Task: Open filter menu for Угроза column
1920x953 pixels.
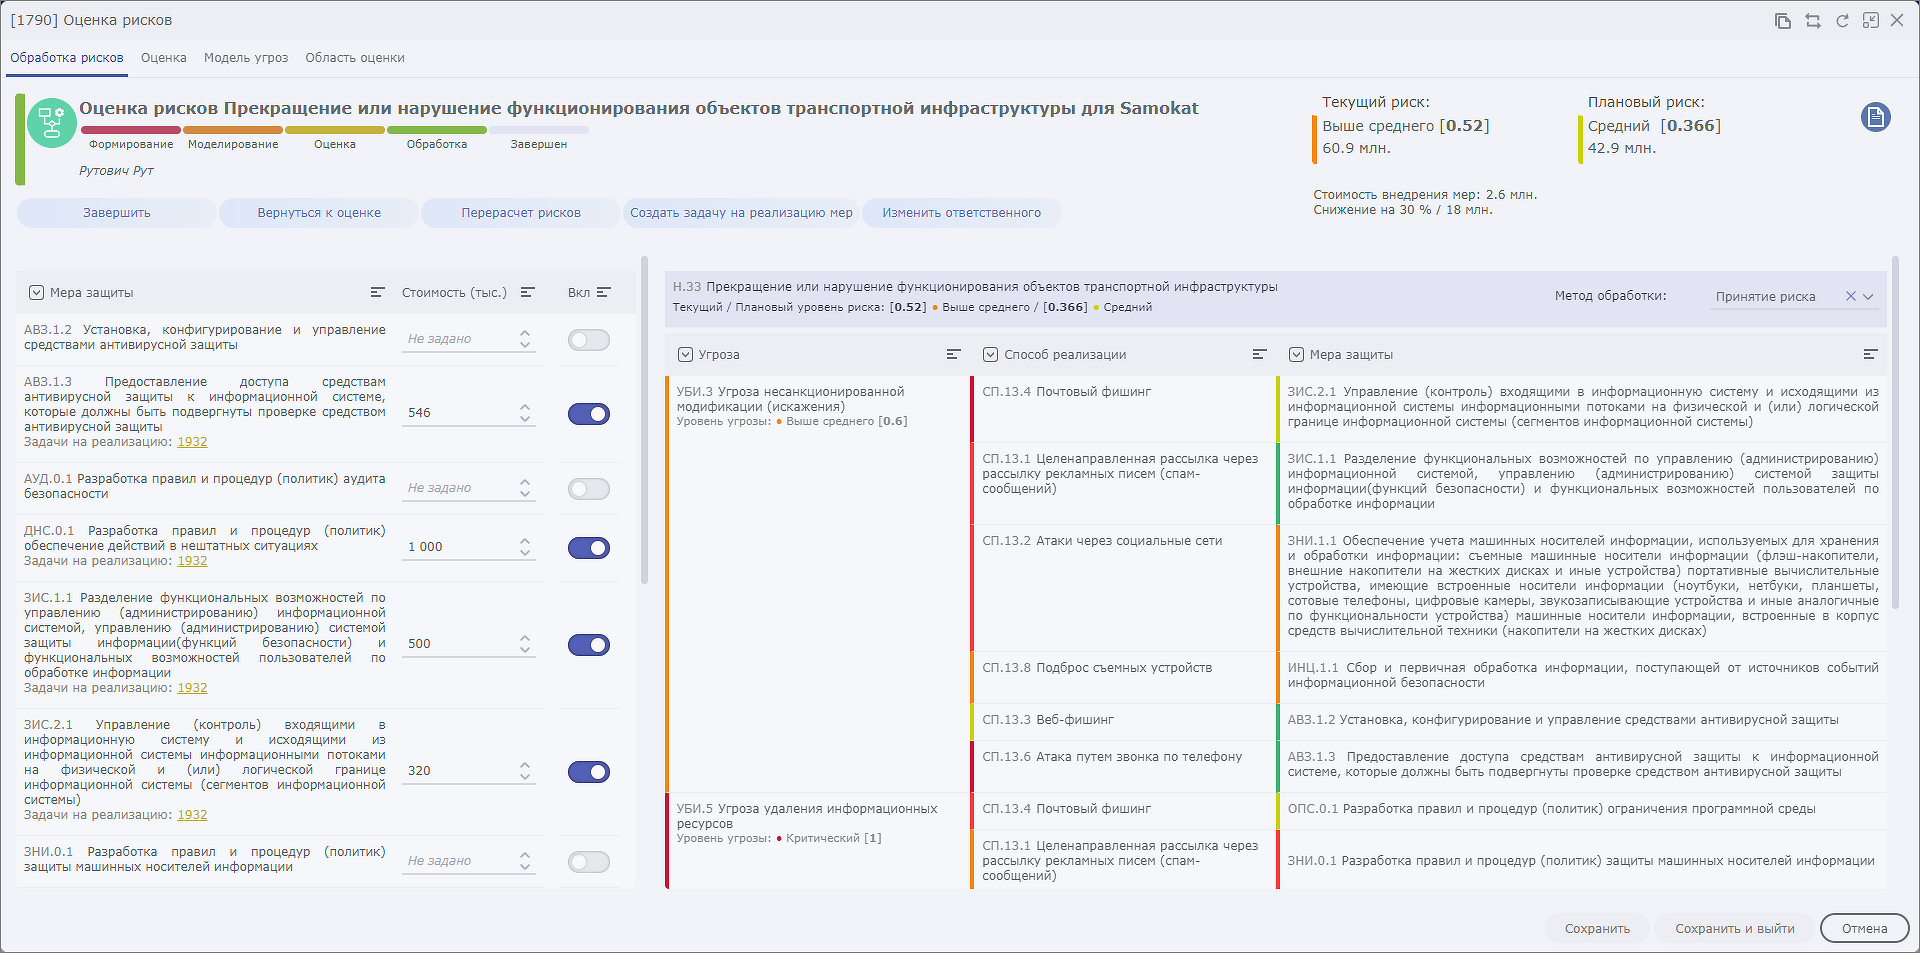Action: (953, 355)
